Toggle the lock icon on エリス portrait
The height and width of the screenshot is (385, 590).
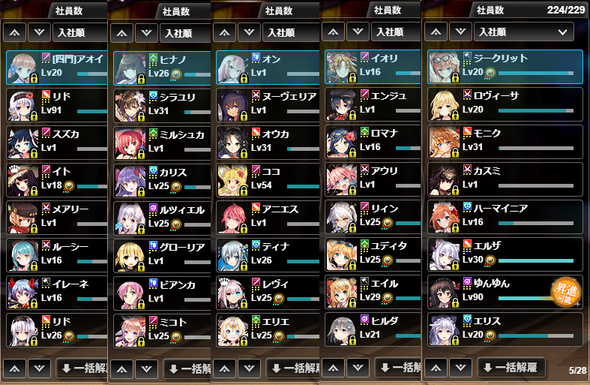tap(455, 340)
